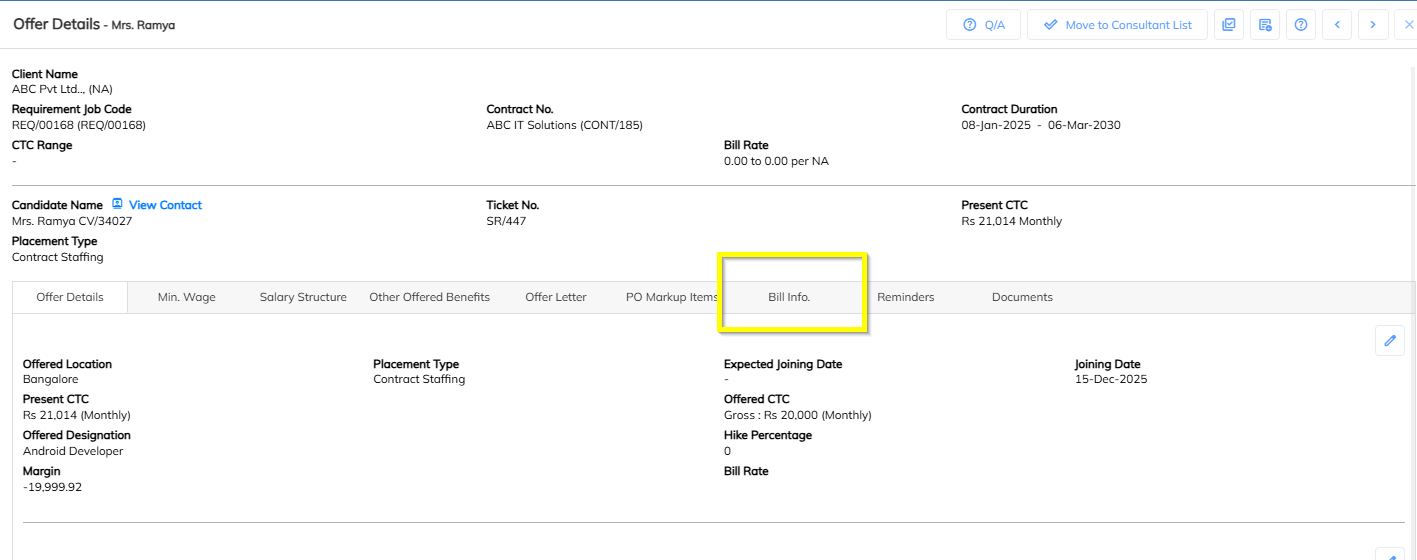Click the Q/A button
The image size is (1417, 560).
tap(983, 25)
